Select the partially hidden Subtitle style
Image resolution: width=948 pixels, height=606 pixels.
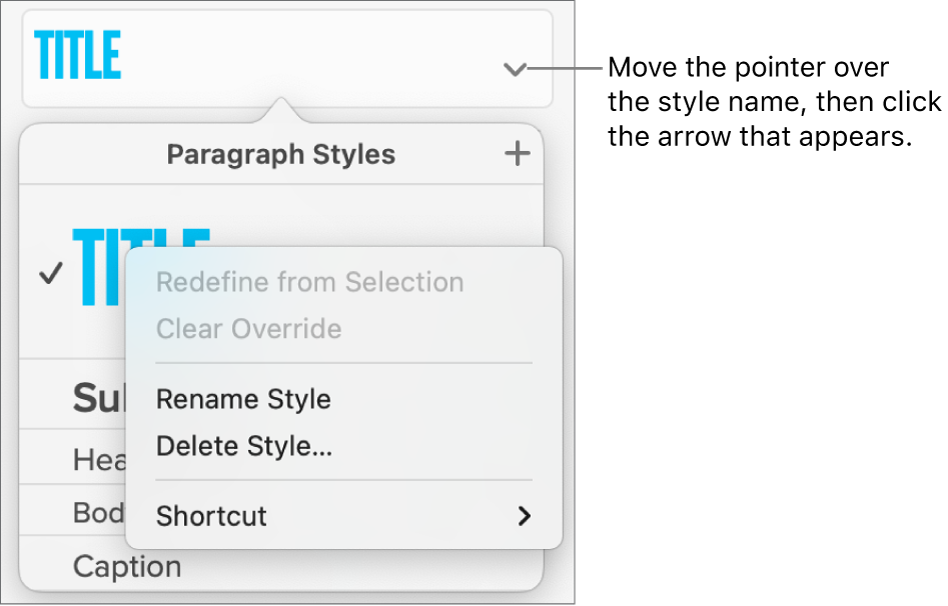click(x=97, y=399)
